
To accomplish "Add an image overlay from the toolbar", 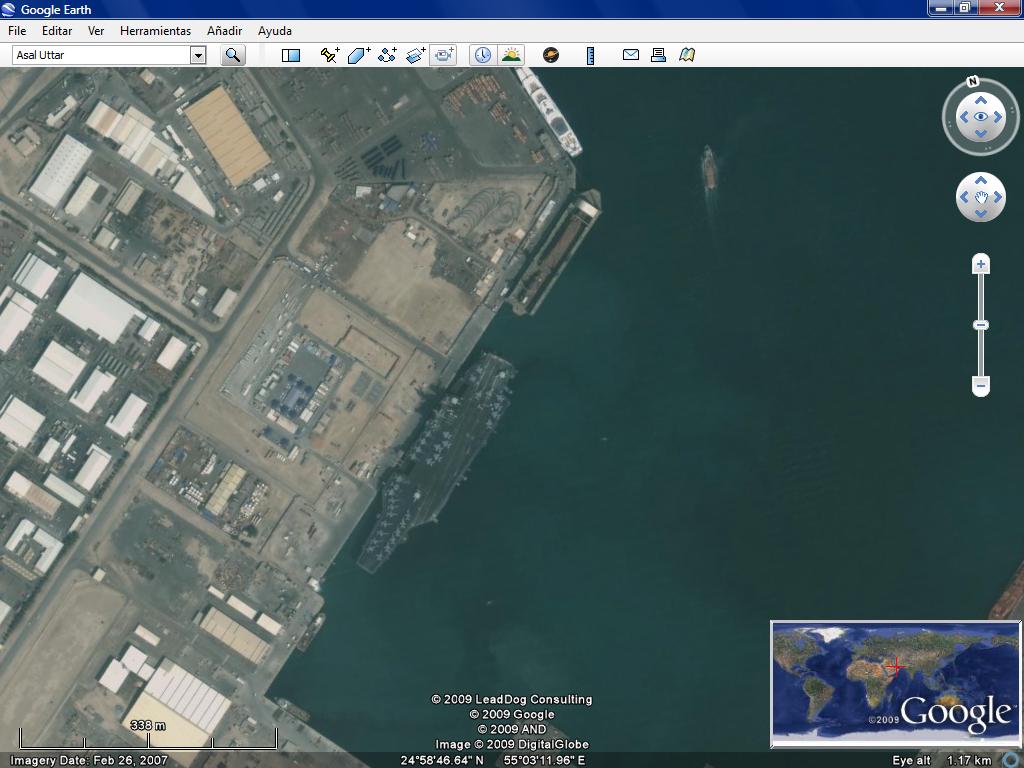I will (x=416, y=55).
